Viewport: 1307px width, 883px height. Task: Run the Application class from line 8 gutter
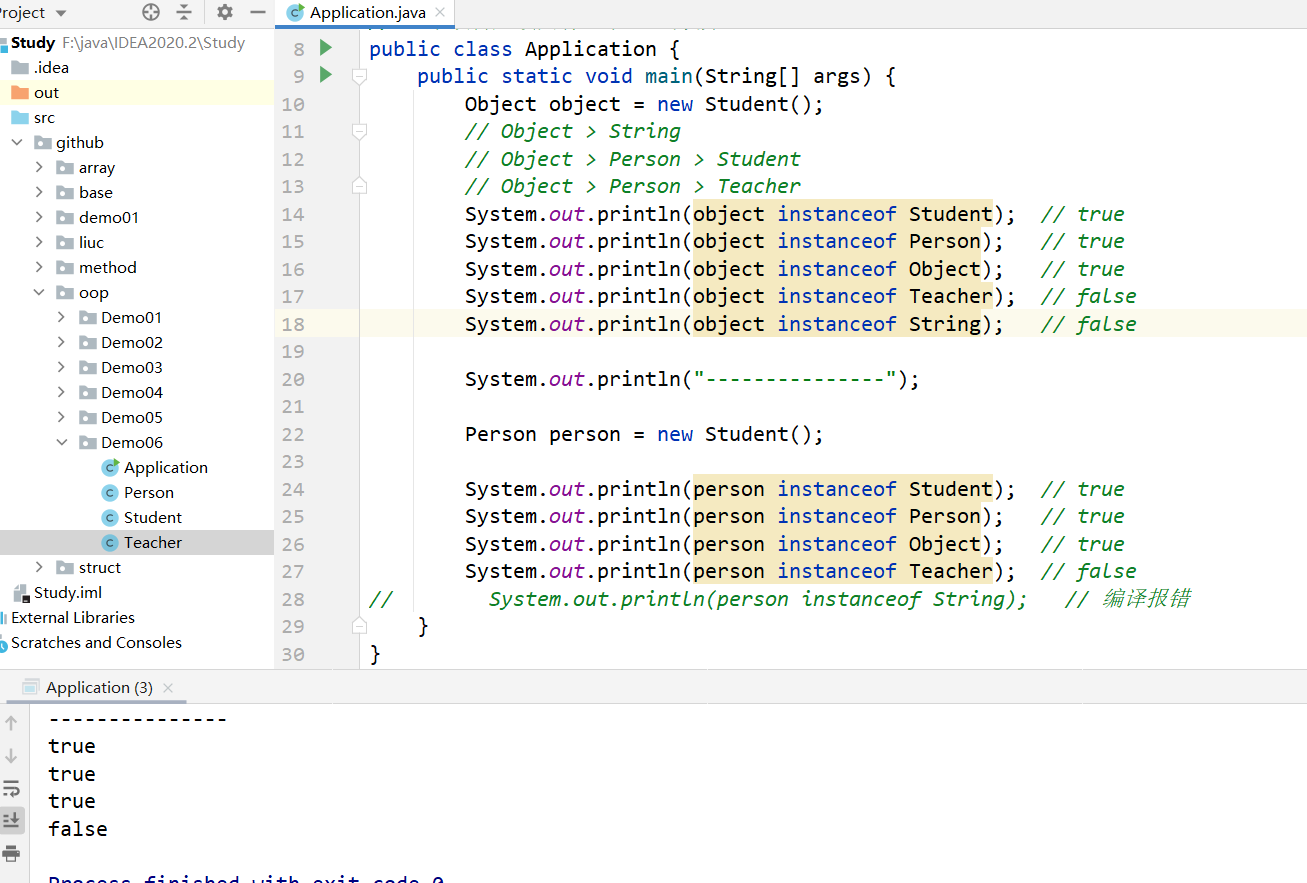click(325, 48)
